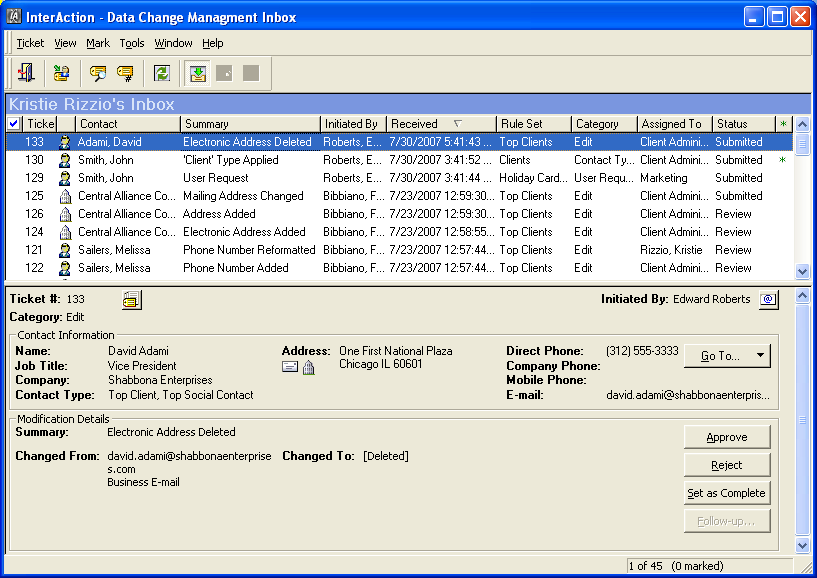The image size is (817, 578).
Task: Click the person icon for Adami, David
Action: (x=65, y=142)
